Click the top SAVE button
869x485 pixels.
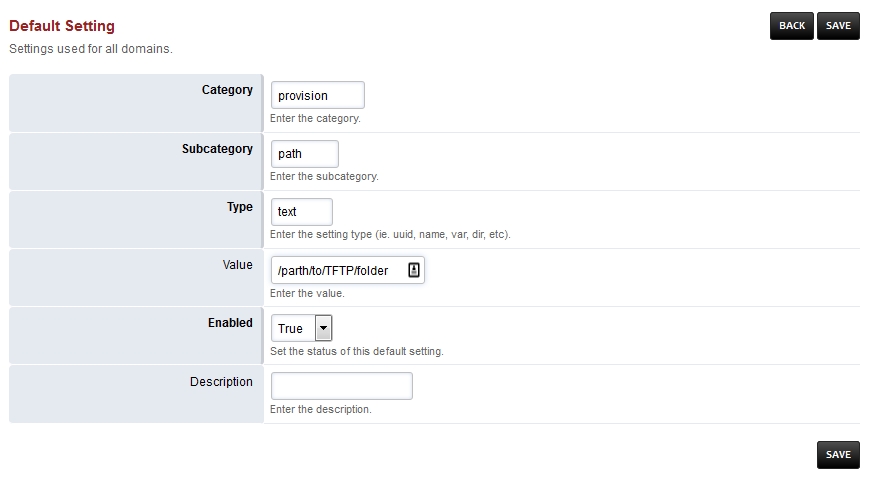point(838,26)
